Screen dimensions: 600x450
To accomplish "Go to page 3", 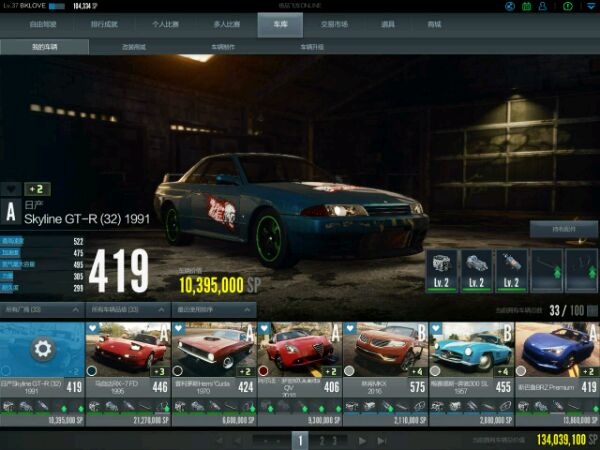I will tap(334, 441).
